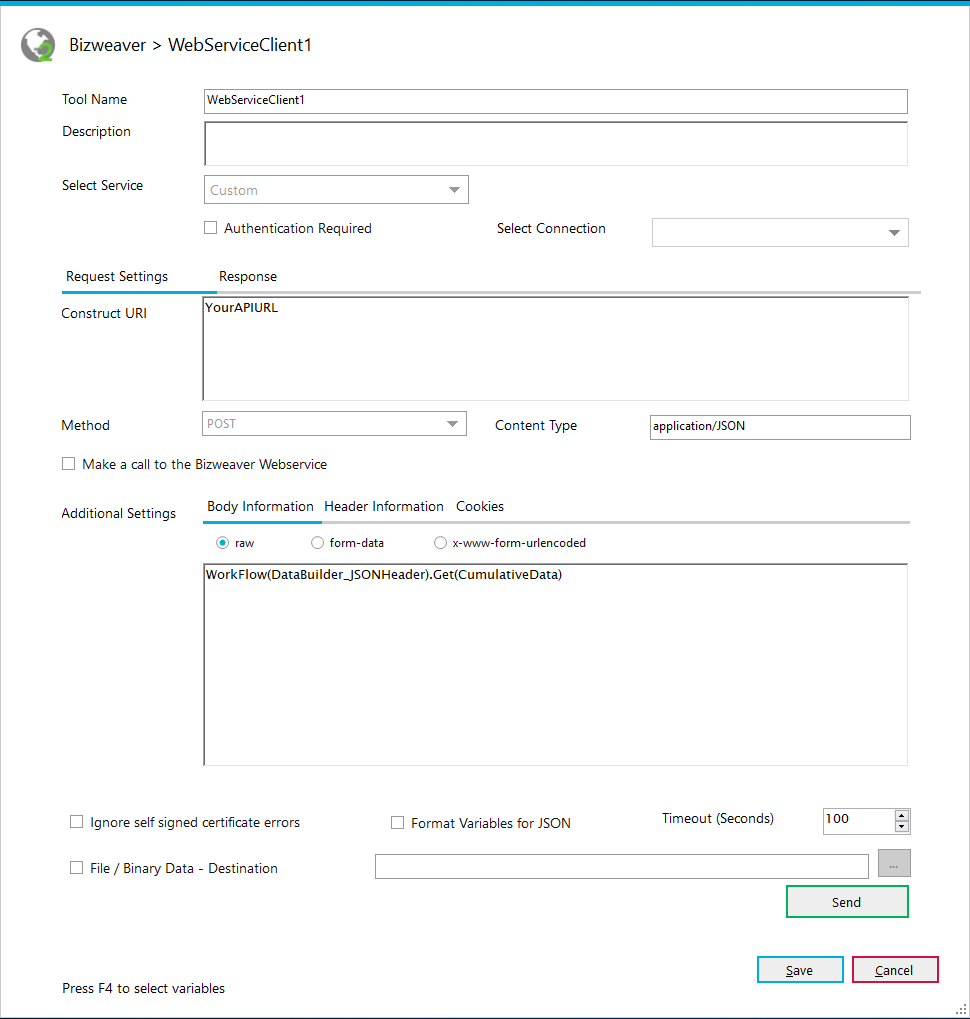Click the Cancel button
Screen dimensions: 970x1019
click(895, 970)
